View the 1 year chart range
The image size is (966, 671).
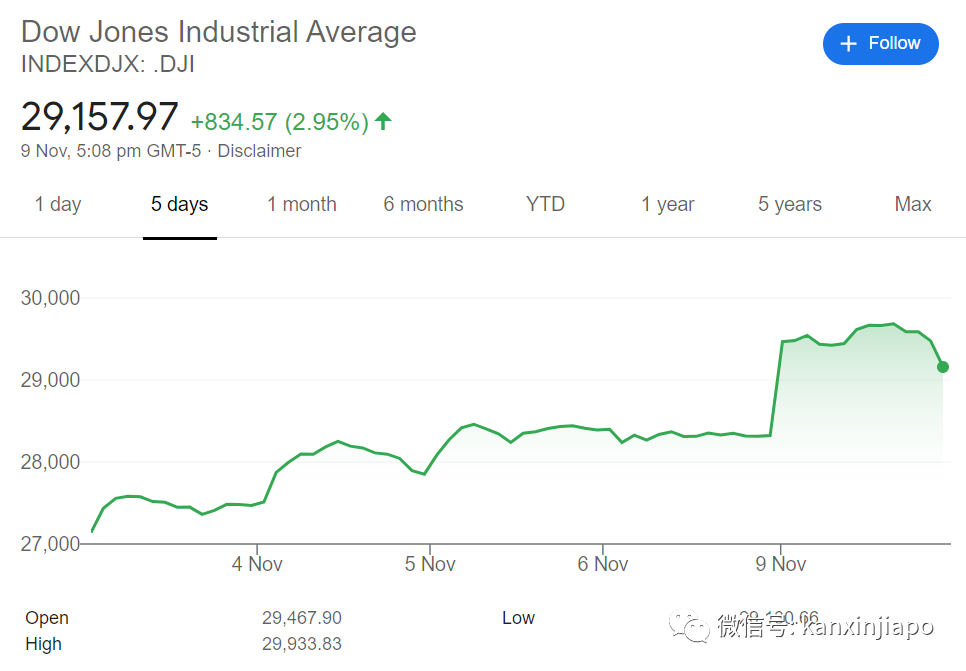(668, 204)
